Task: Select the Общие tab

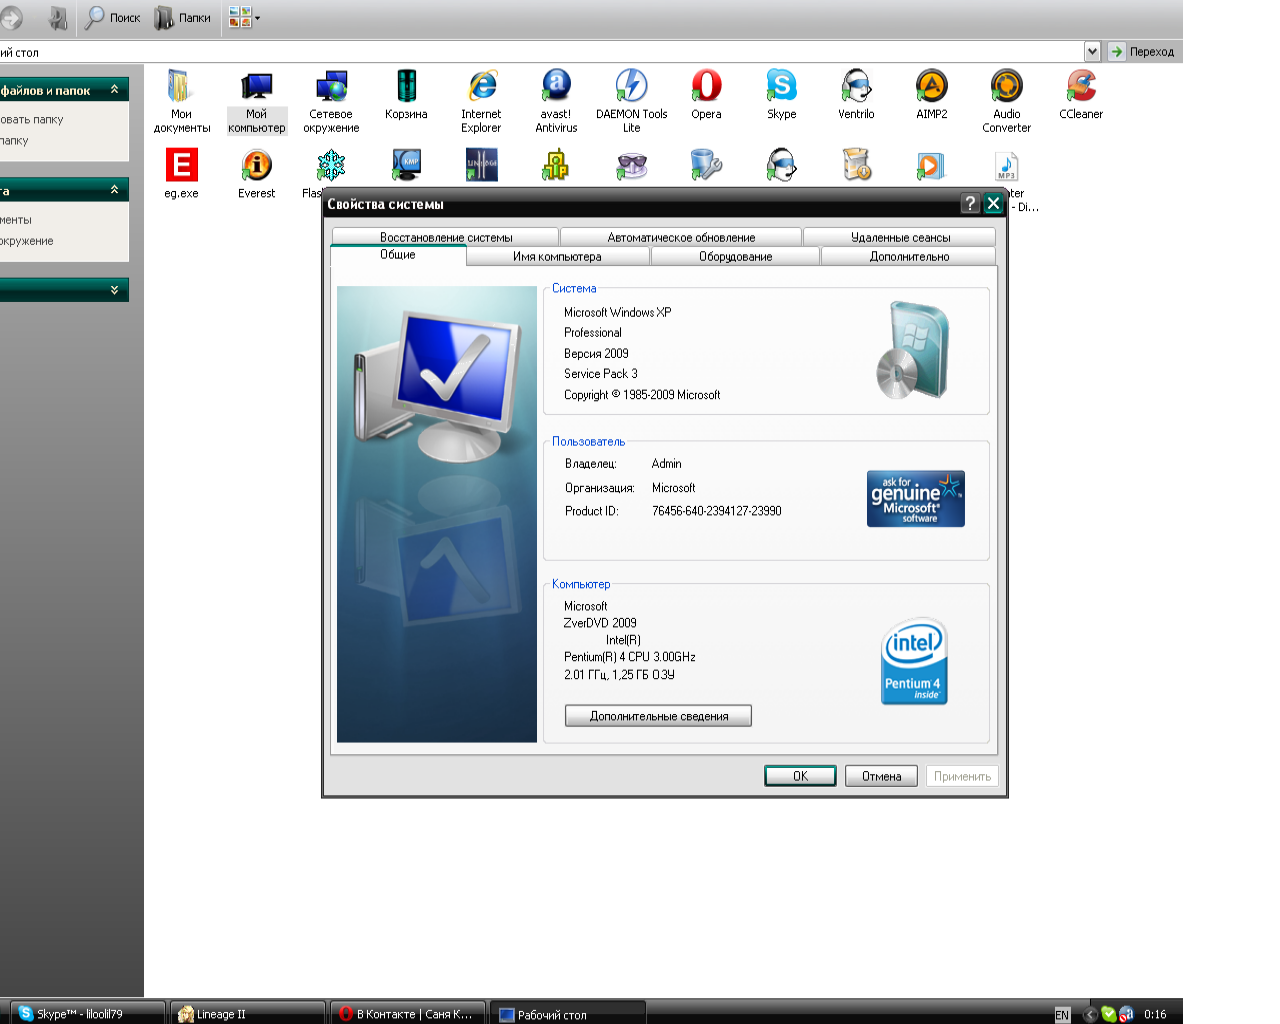Action: [397, 255]
